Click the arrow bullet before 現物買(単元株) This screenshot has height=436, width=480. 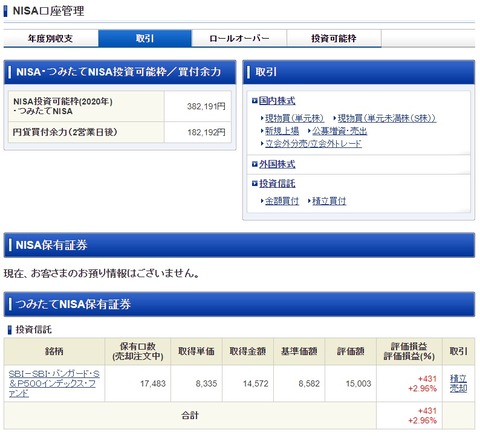pyautogui.click(x=262, y=118)
